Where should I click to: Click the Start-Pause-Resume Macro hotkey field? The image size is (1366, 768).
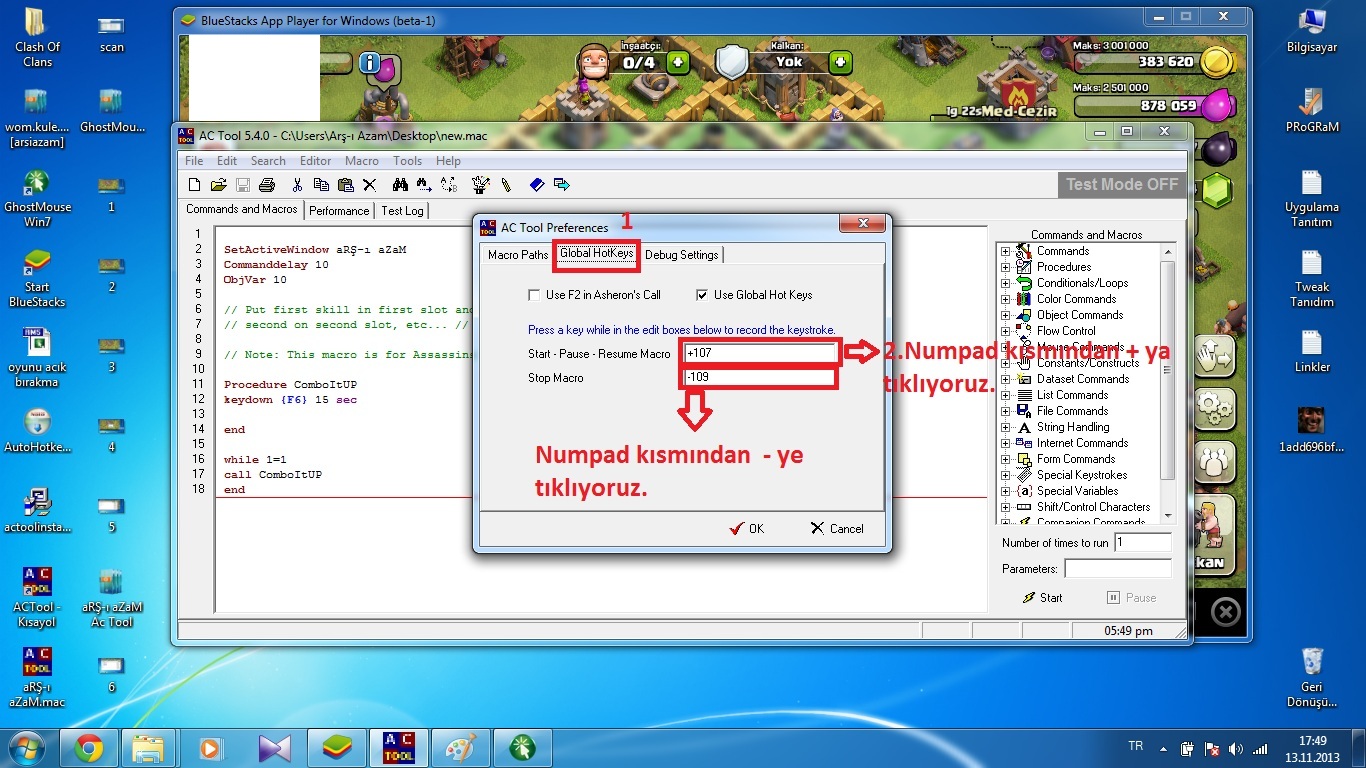(x=761, y=353)
